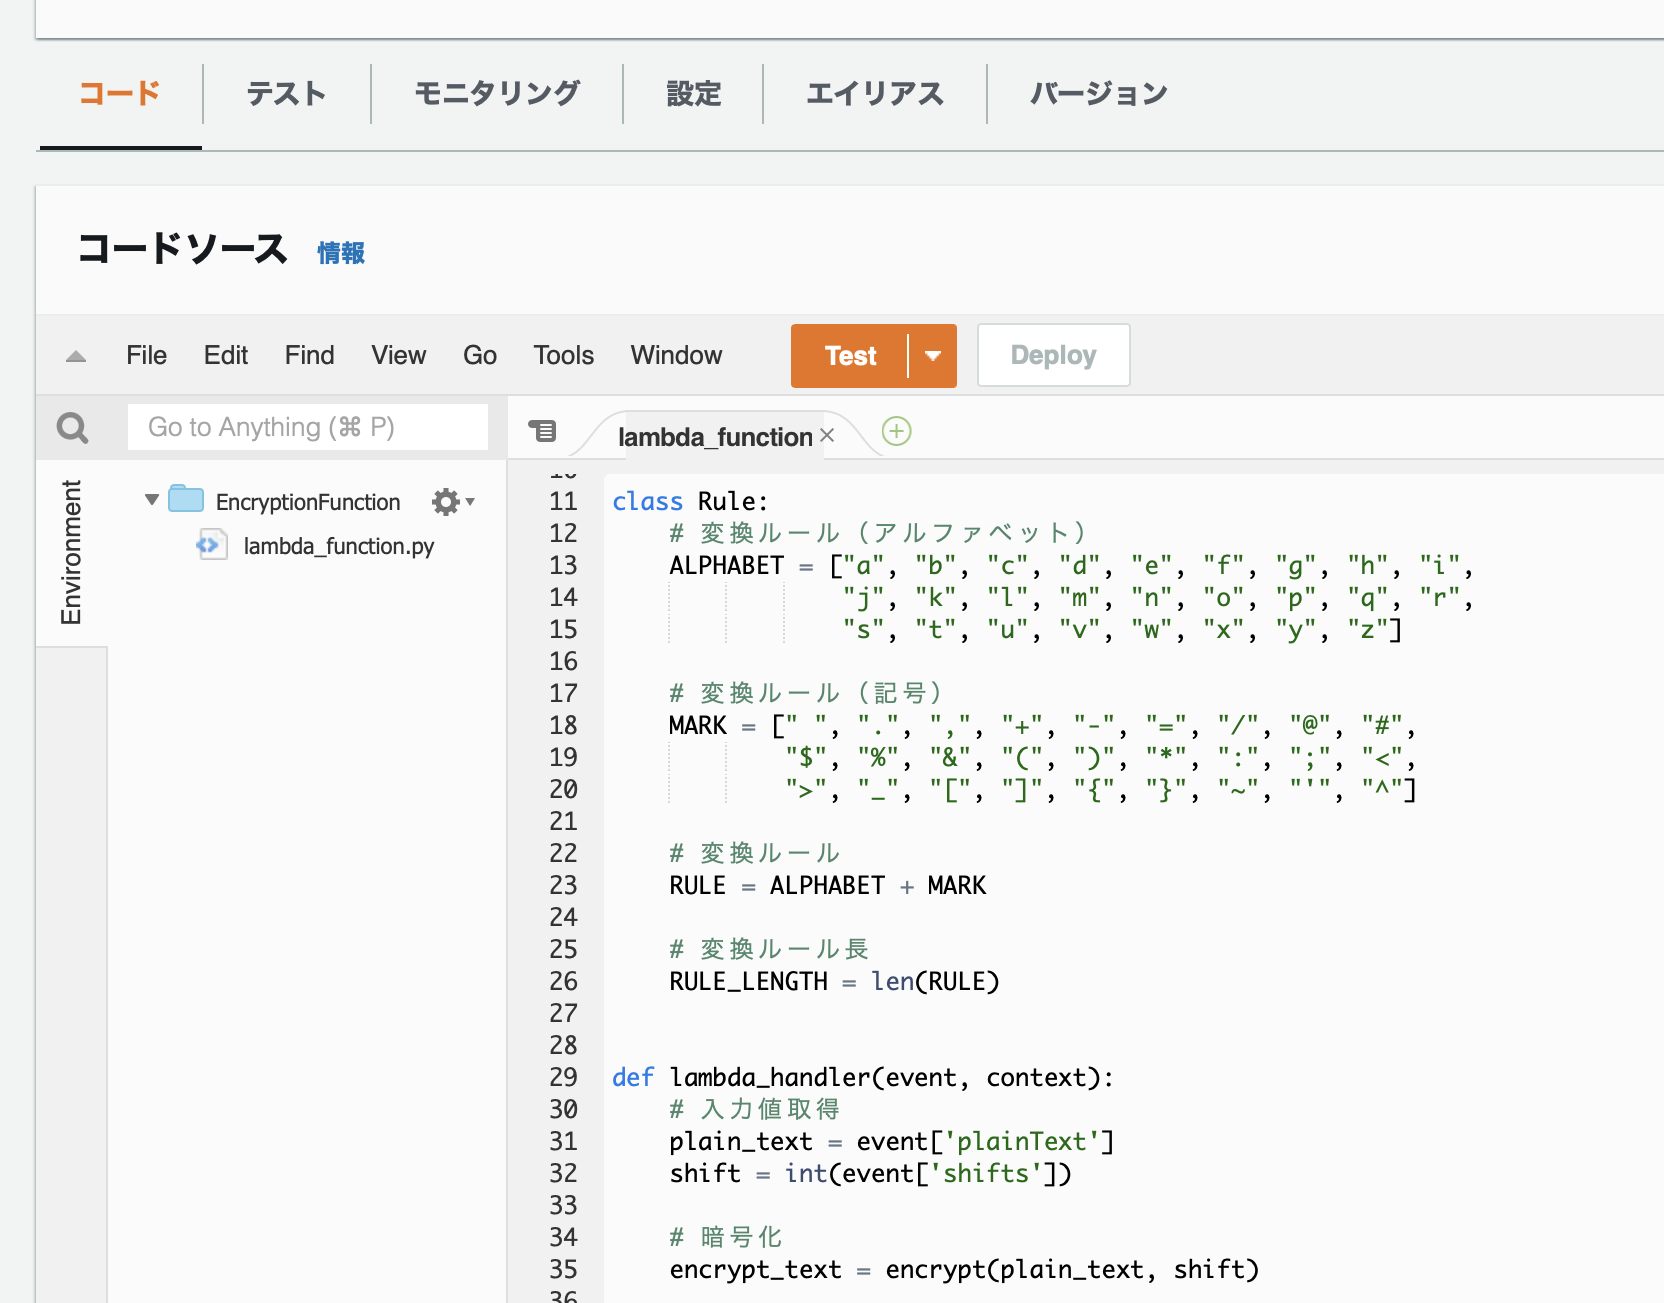Click the EncryptionFunction folder icon
Image resolution: width=1664 pixels, height=1303 pixels.
click(185, 499)
